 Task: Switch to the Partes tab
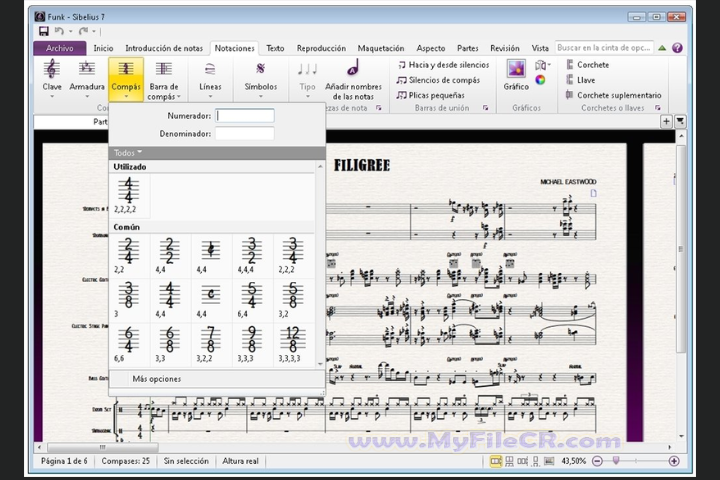click(467, 48)
